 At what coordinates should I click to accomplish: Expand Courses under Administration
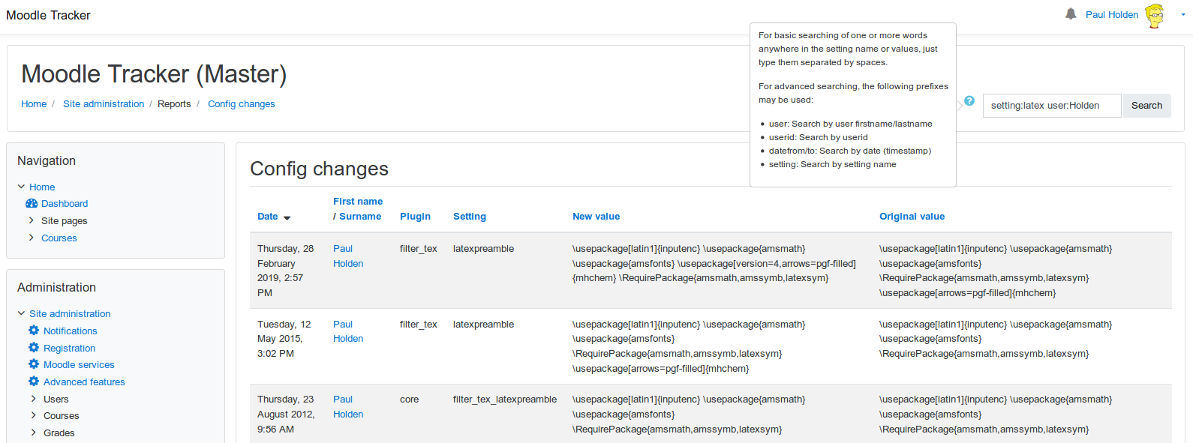point(33,416)
